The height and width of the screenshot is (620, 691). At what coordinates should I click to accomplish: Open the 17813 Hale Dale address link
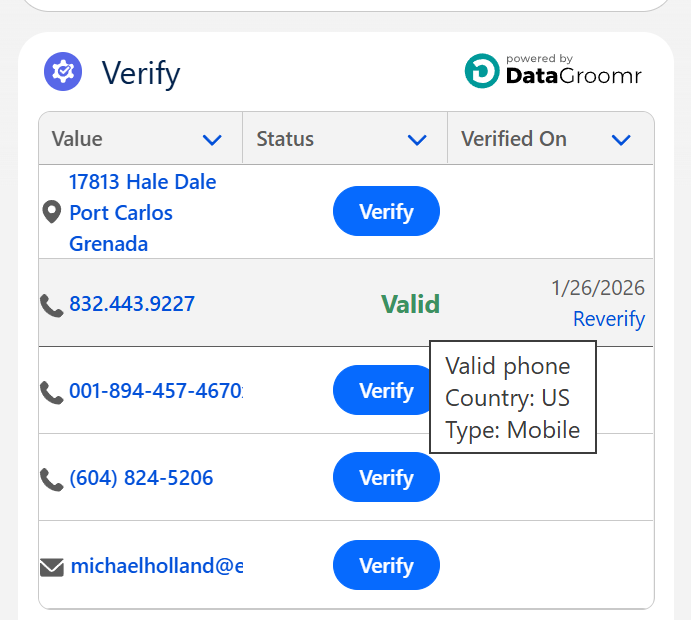tap(142, 182)
